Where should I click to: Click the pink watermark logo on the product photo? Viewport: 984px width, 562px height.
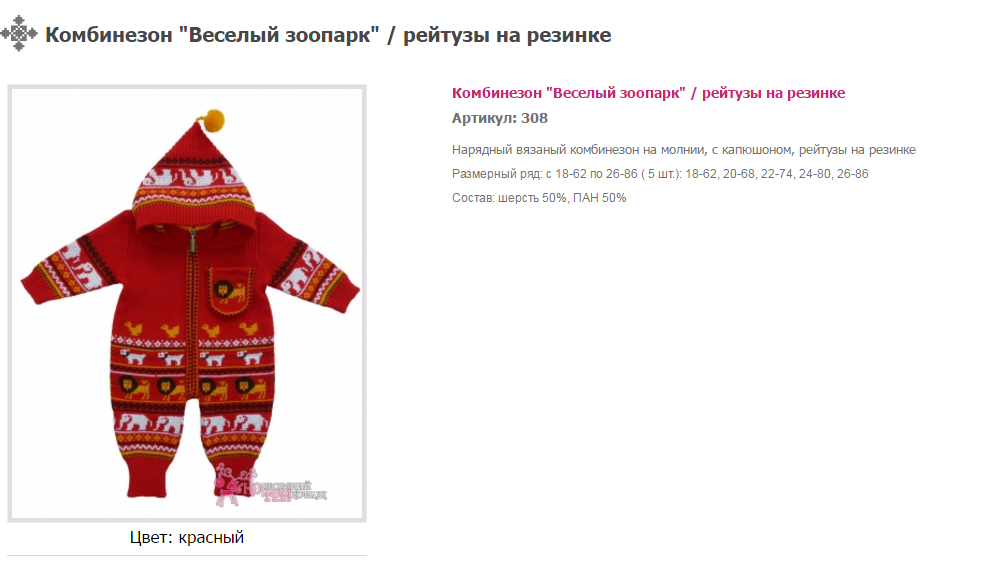(270, 485)
